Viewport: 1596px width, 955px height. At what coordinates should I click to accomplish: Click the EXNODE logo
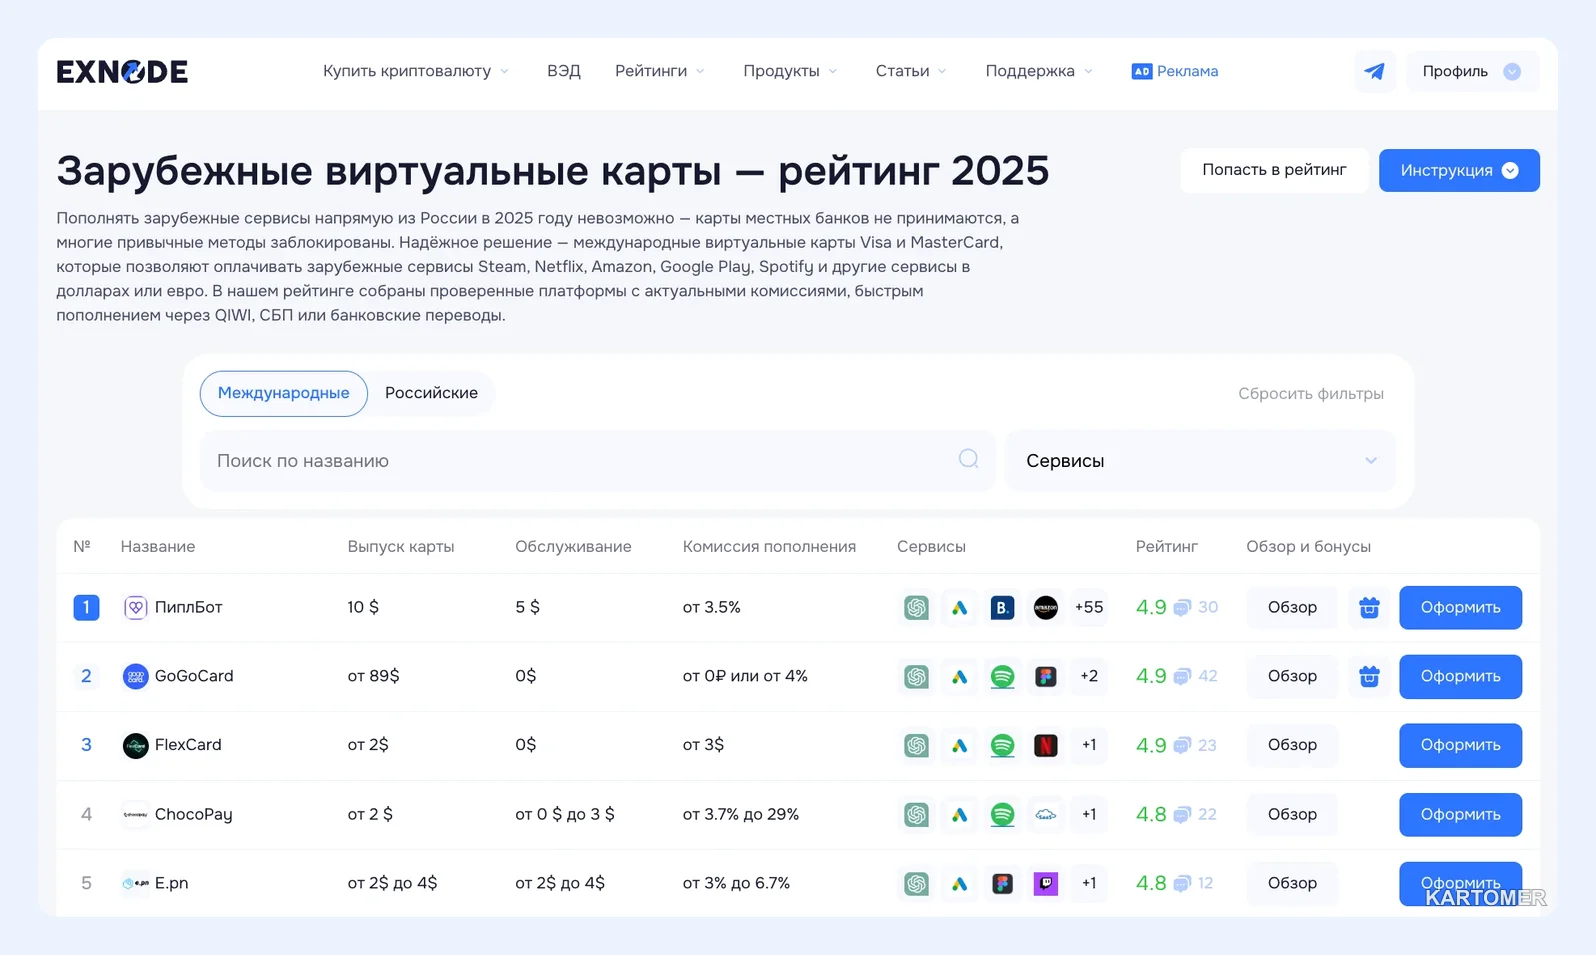122,71
